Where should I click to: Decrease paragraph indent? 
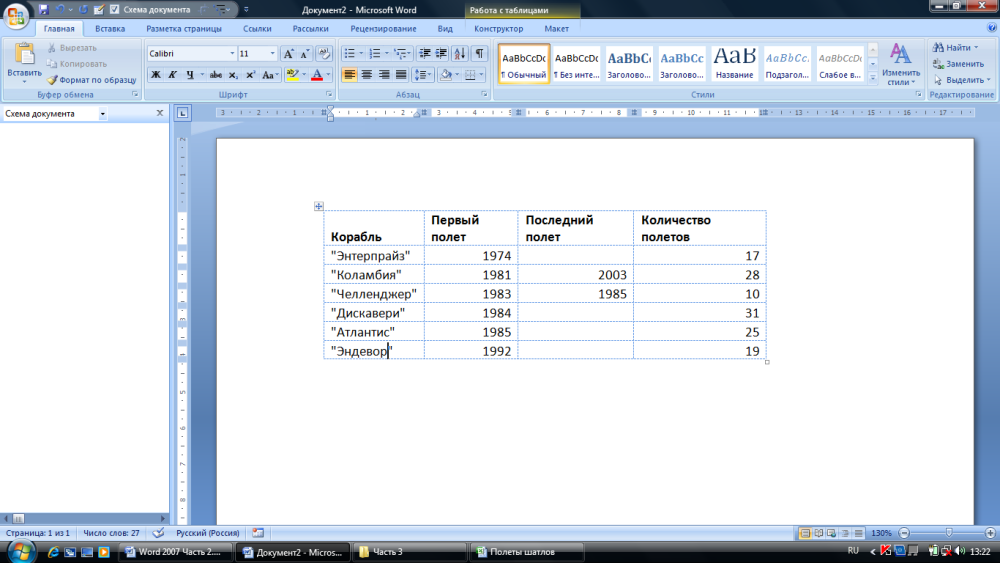(x=424, y=54)
